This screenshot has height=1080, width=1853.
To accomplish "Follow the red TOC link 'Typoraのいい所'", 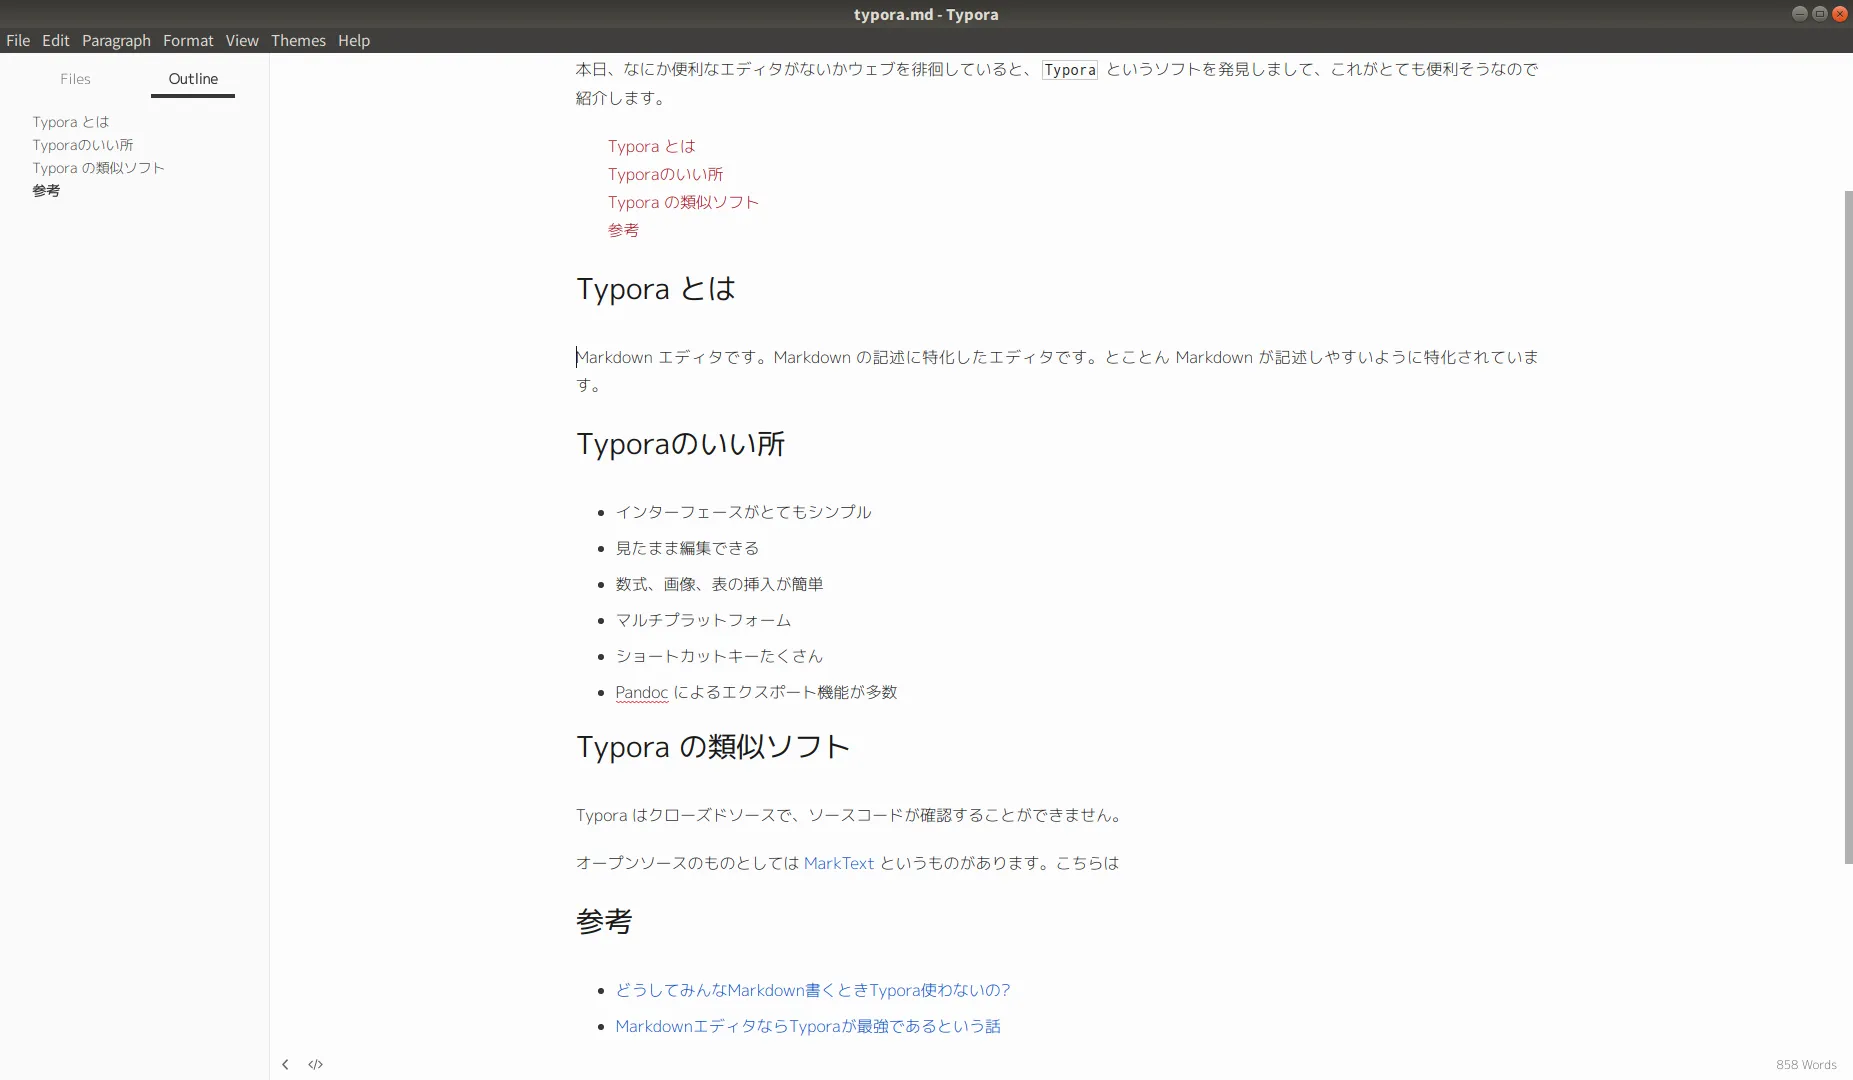I will (665, 174).
